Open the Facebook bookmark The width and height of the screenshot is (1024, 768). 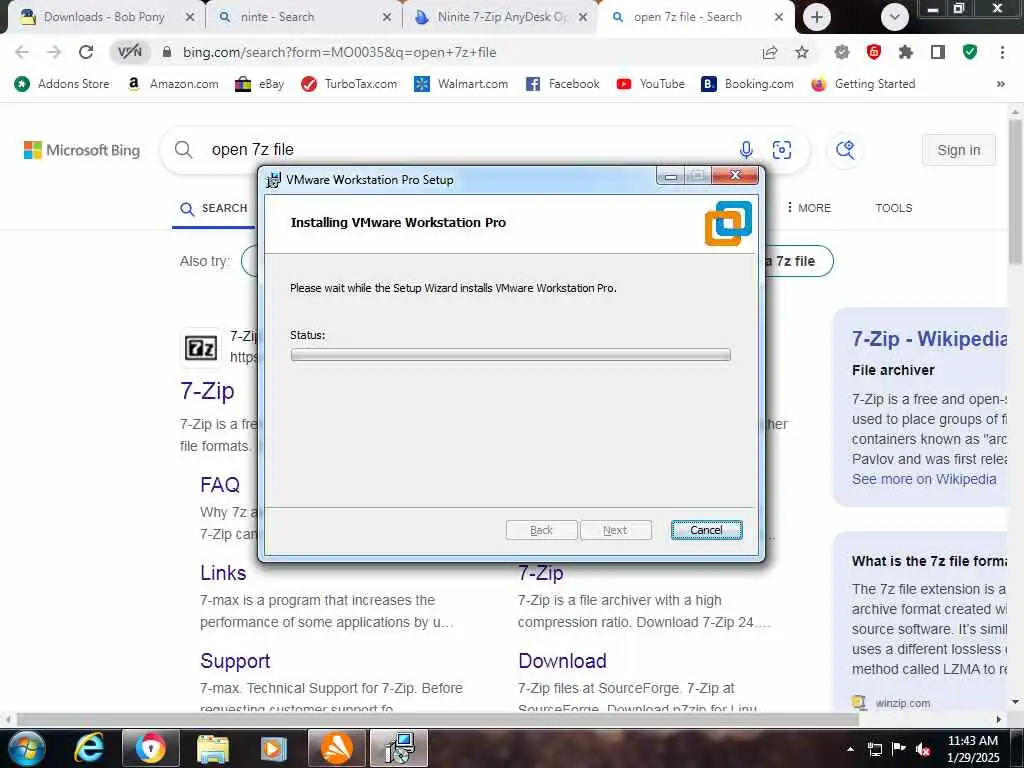click(562, 84)
